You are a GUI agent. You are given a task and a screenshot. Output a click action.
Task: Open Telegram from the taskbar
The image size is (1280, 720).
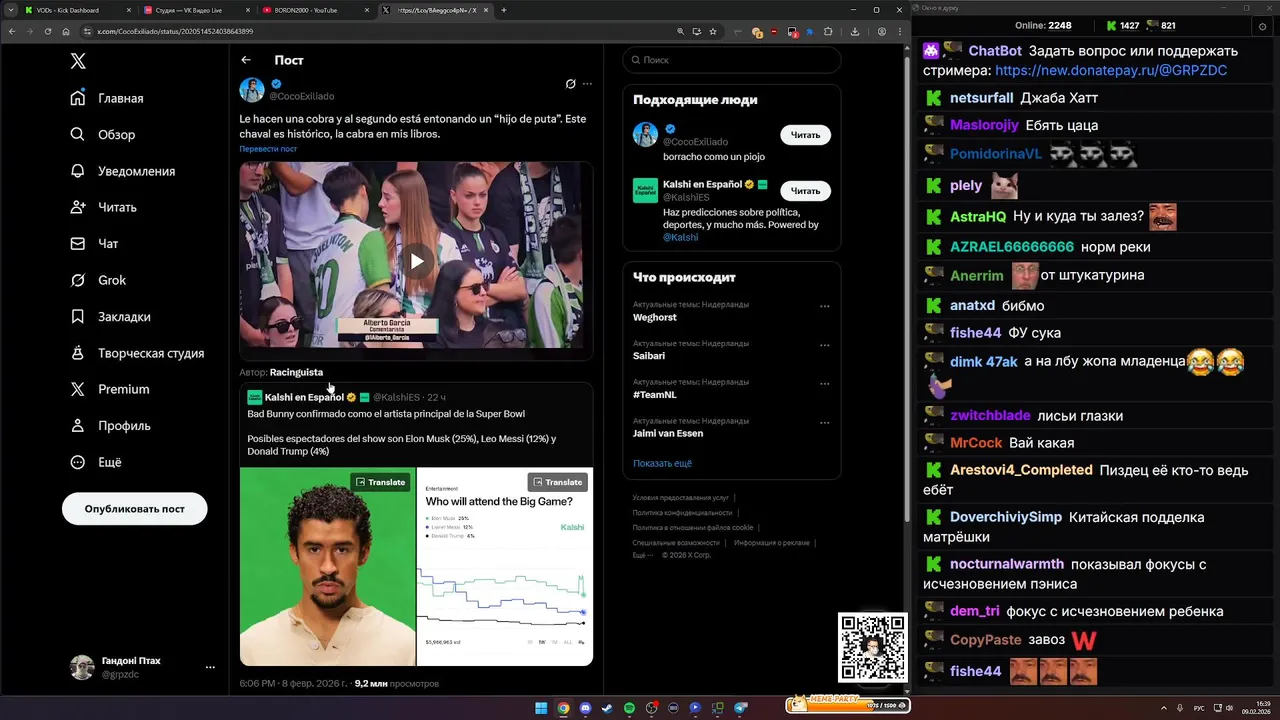click(x=741, y=708)
